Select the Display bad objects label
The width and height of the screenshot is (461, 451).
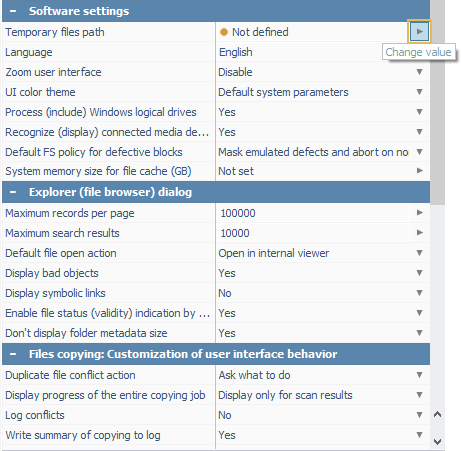52,273
